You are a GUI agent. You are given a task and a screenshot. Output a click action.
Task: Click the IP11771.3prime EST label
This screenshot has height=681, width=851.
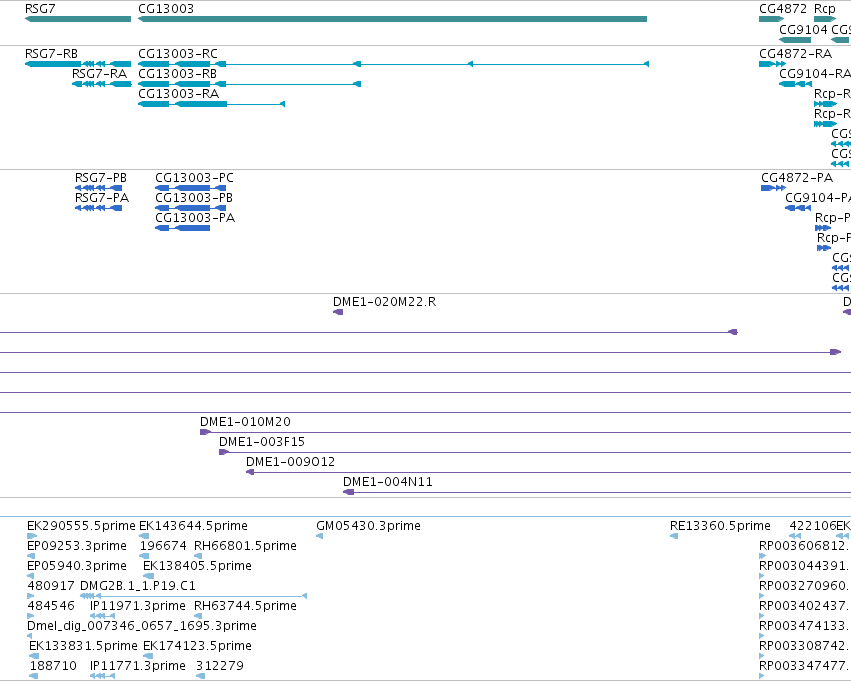[x=138, y=666]
